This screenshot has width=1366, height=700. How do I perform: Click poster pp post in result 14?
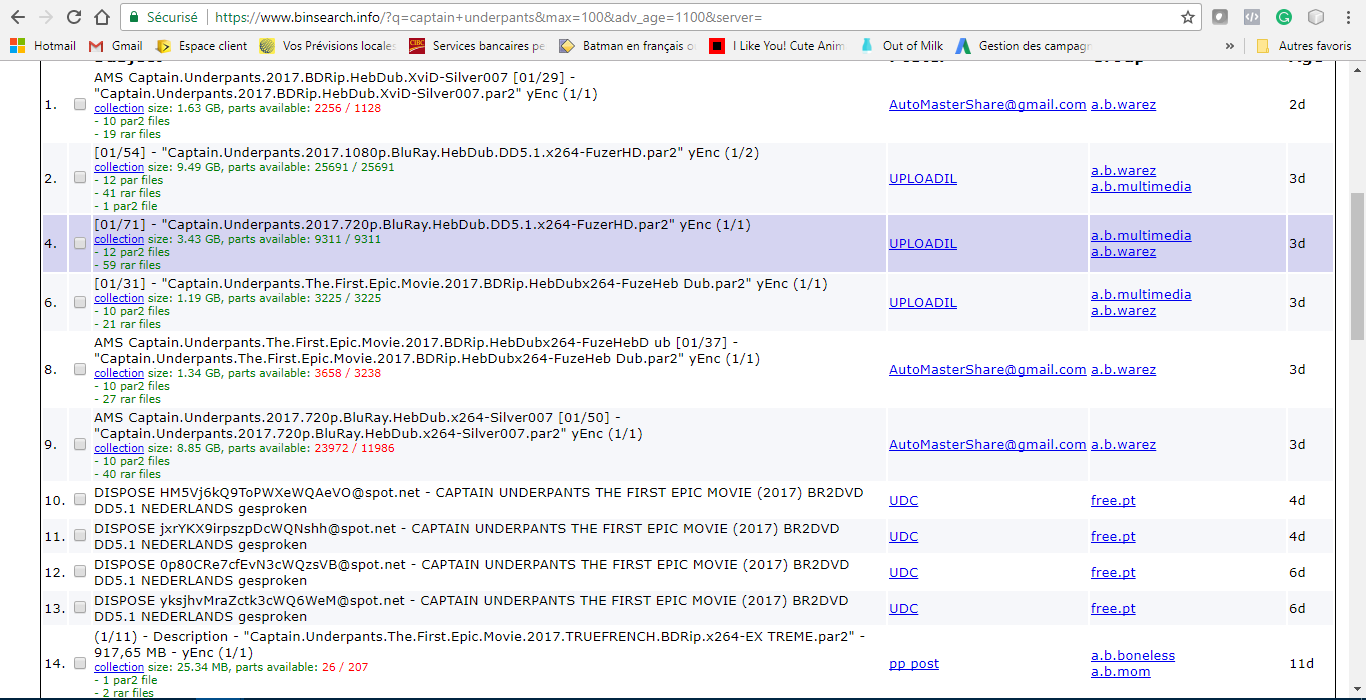point(914,663)
